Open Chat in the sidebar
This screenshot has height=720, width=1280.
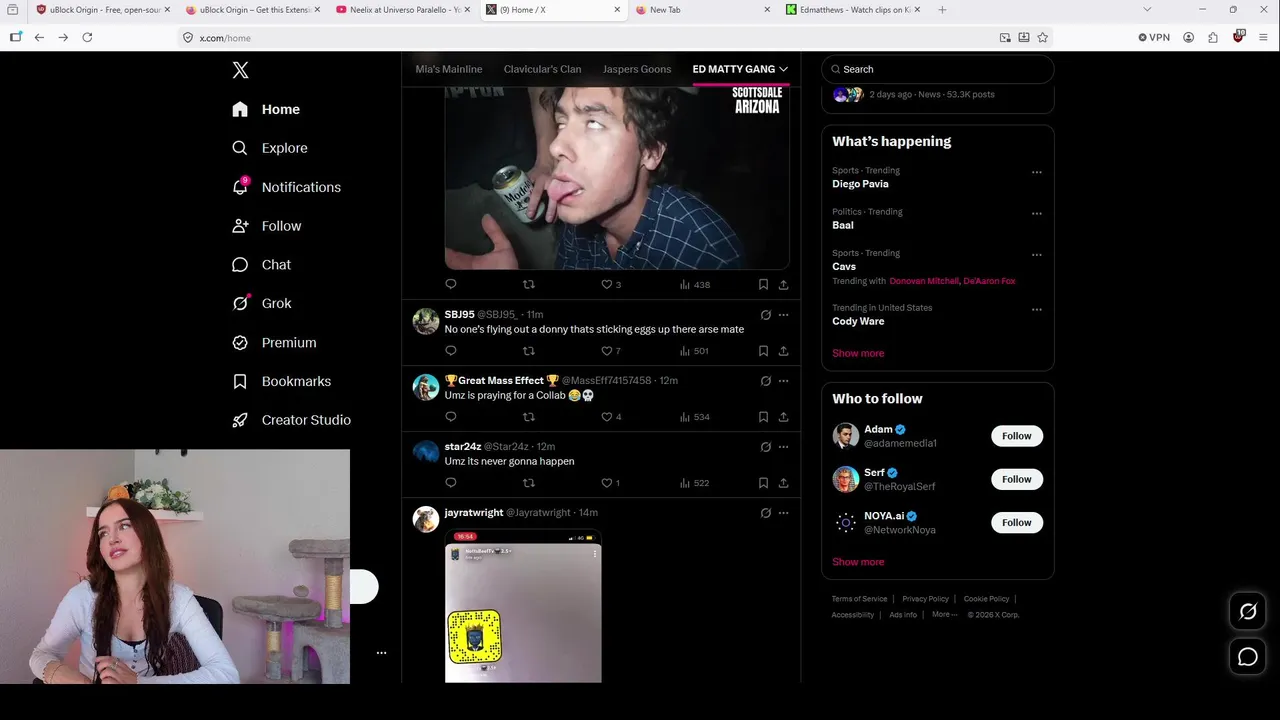[x=262, y=265]
